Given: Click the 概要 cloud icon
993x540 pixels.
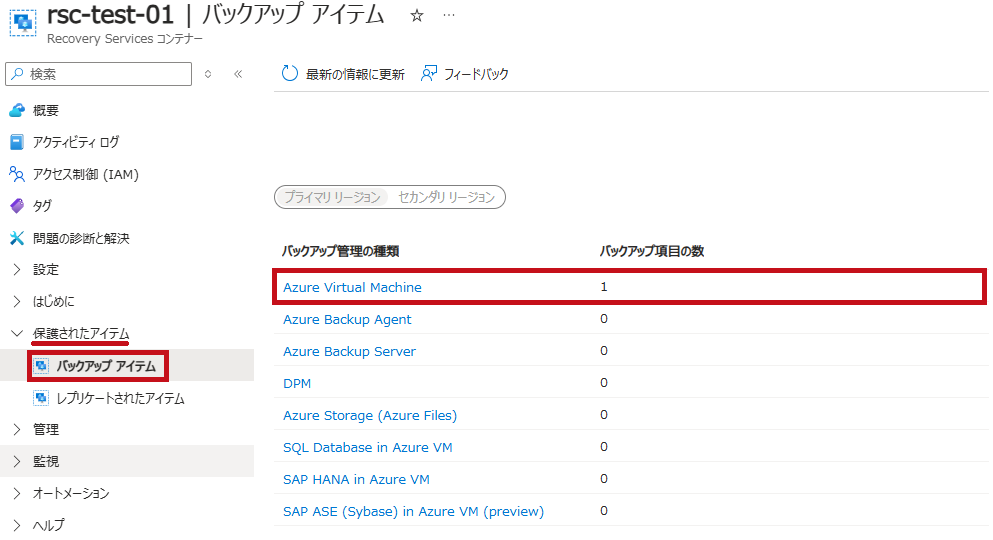Looking at the screenshot, I should click(x=17, y=110).
